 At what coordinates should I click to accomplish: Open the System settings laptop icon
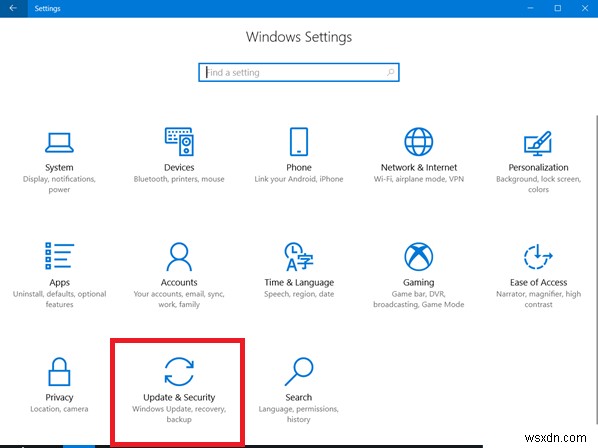[59, 142]
